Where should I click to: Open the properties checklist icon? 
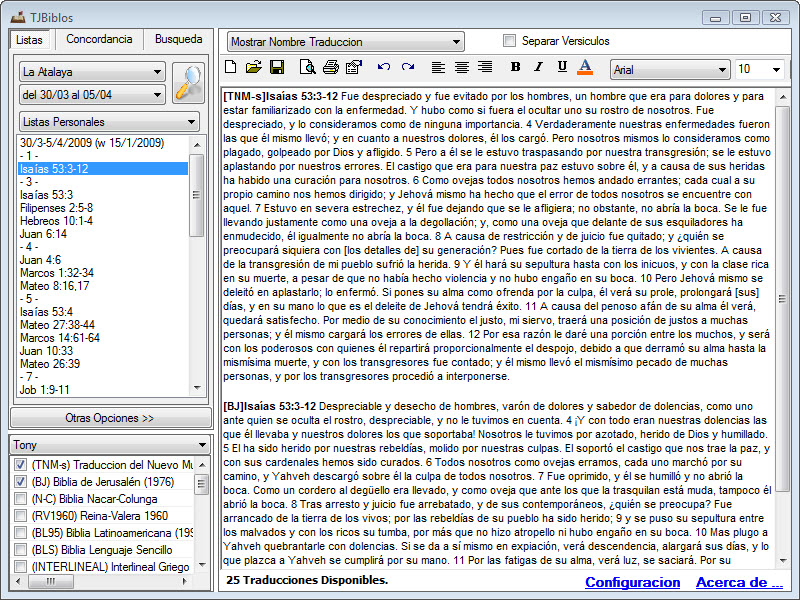(354, 67)
